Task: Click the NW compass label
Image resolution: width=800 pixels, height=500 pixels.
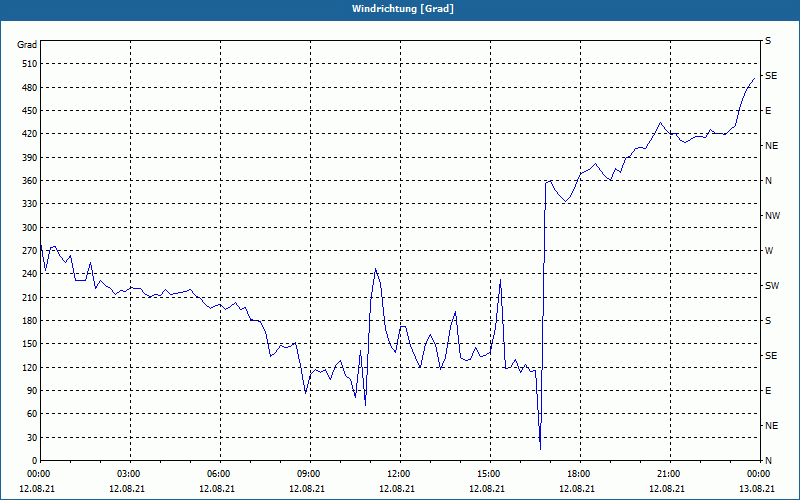Action: coord(772,216)
